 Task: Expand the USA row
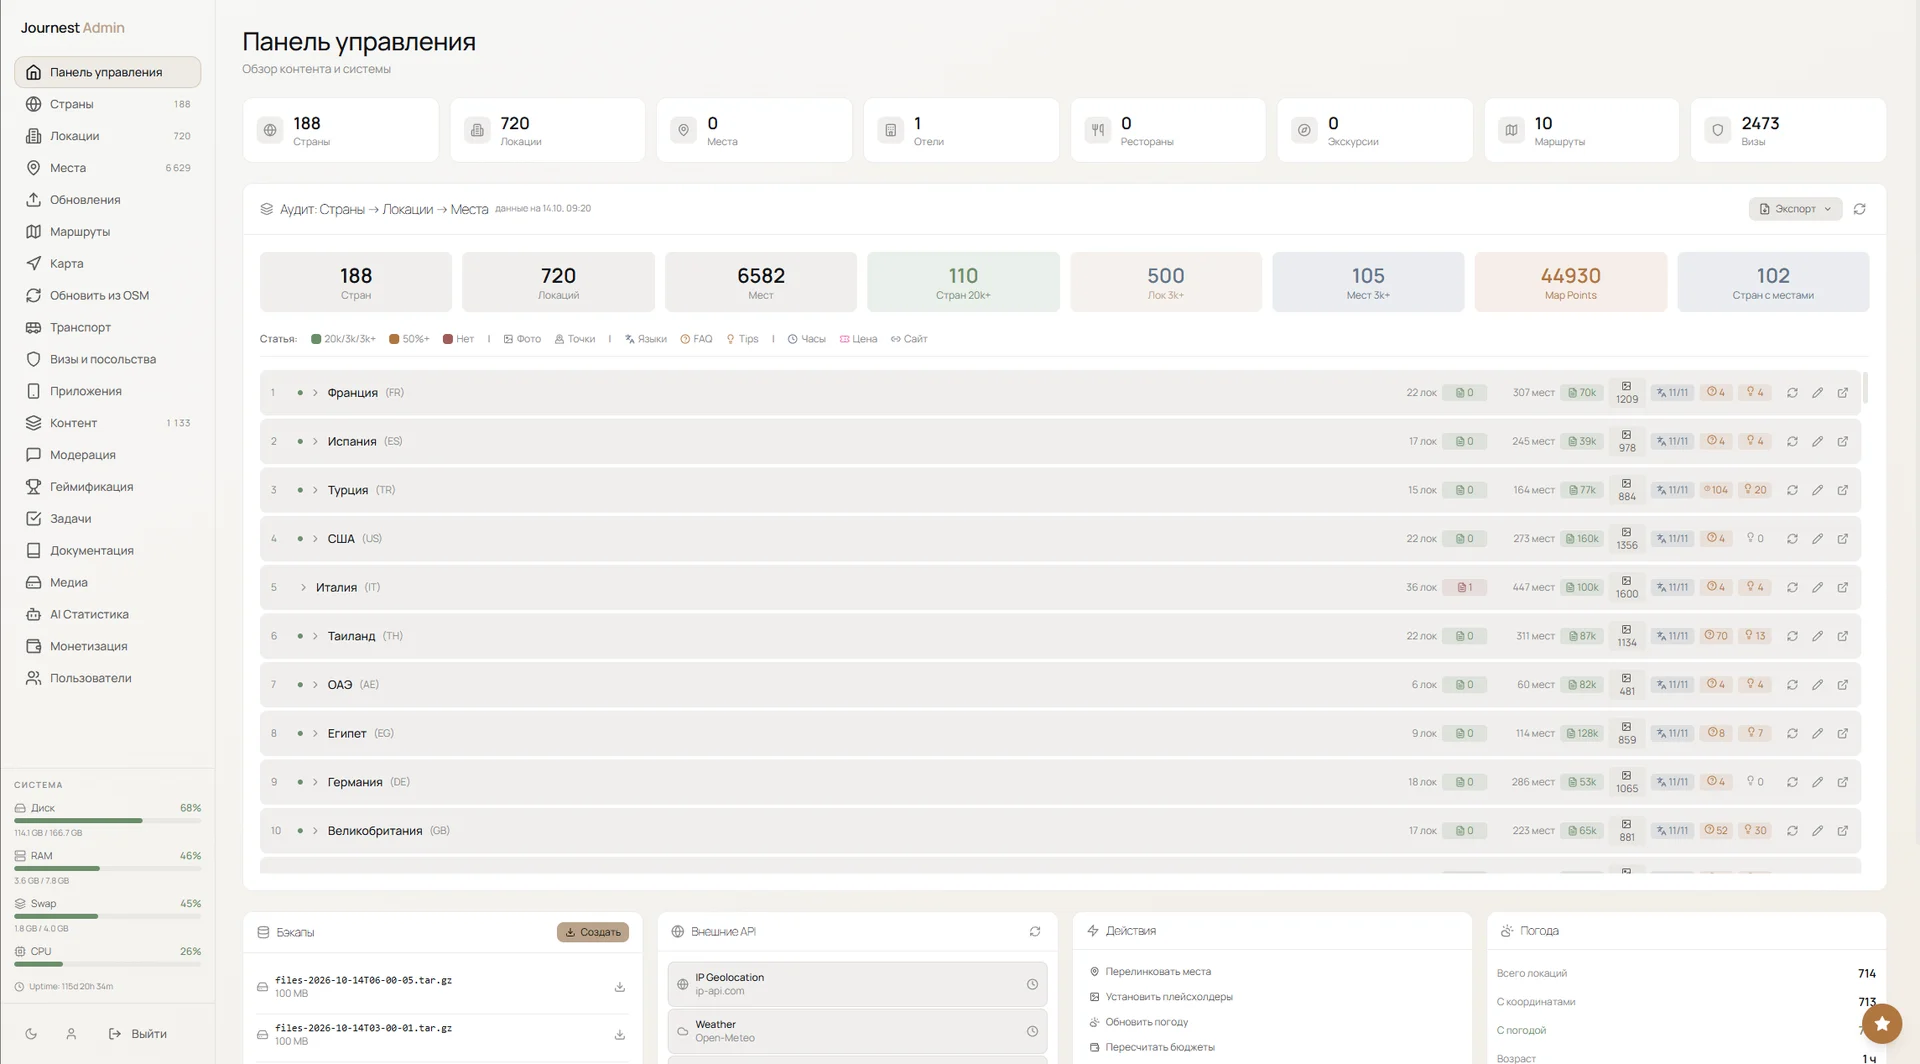pos(315,538)
